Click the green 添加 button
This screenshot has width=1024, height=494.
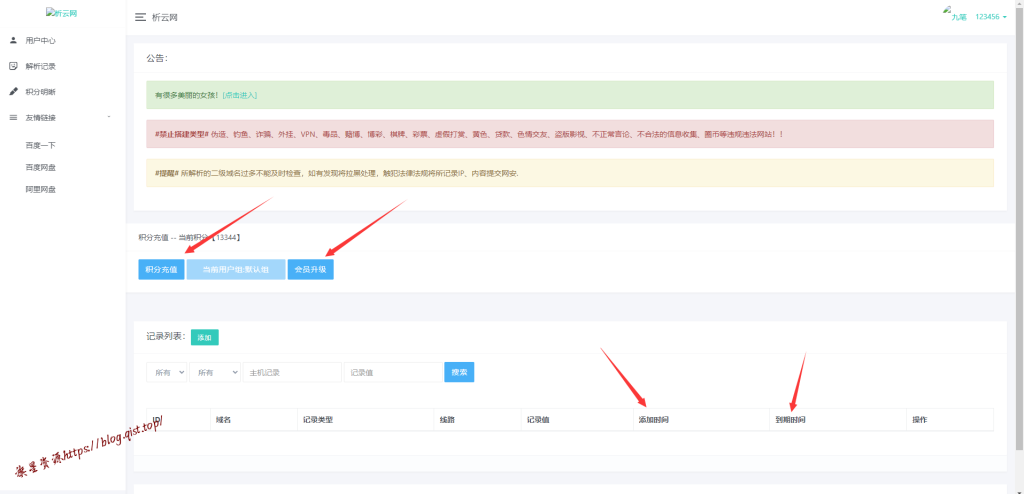click(x=205, y=338)
